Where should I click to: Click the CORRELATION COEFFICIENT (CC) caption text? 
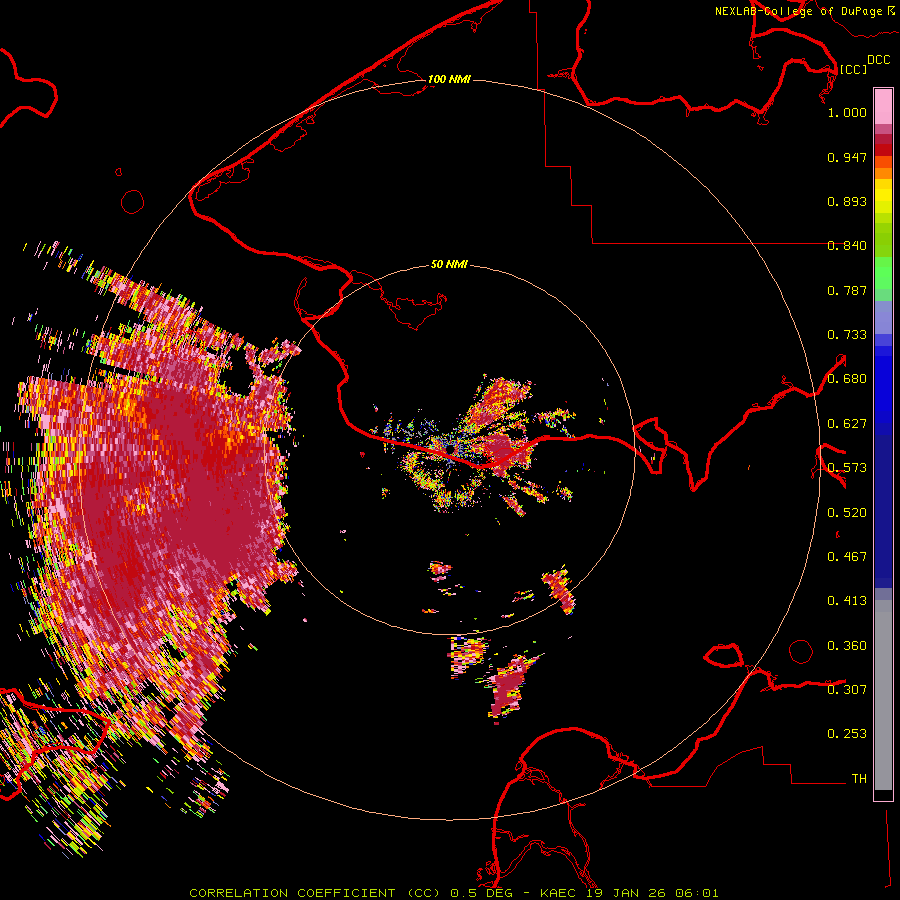point(315,893)
